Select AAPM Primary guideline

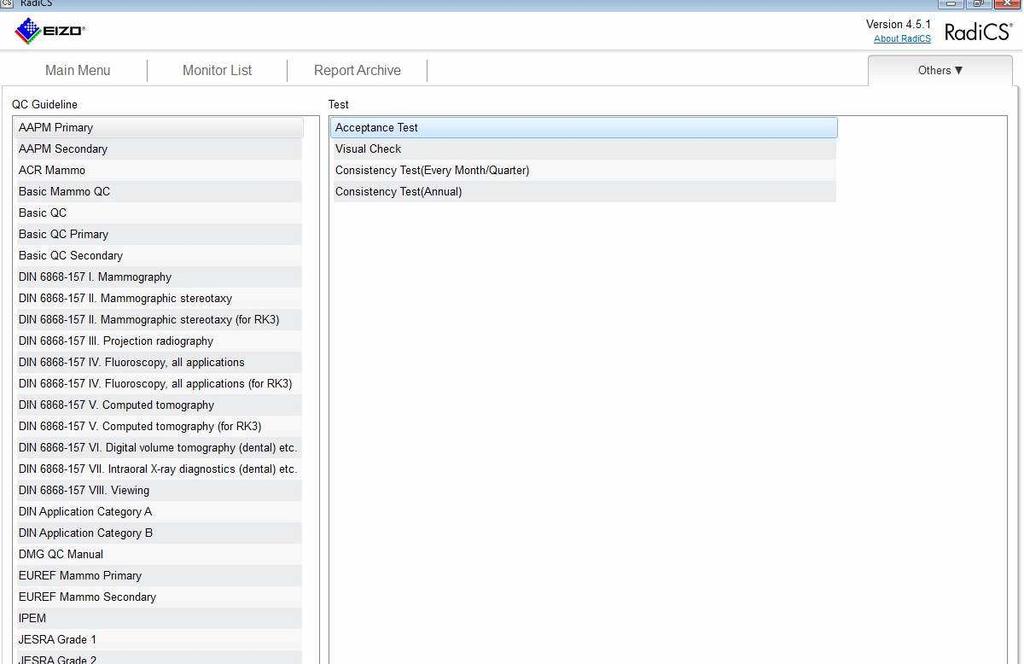(159, 128)
